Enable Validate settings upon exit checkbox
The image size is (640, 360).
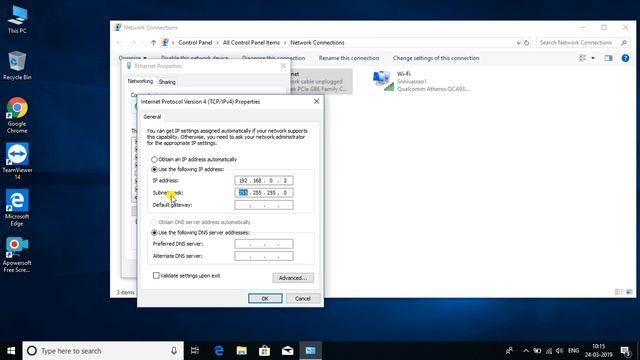(156, 276)
